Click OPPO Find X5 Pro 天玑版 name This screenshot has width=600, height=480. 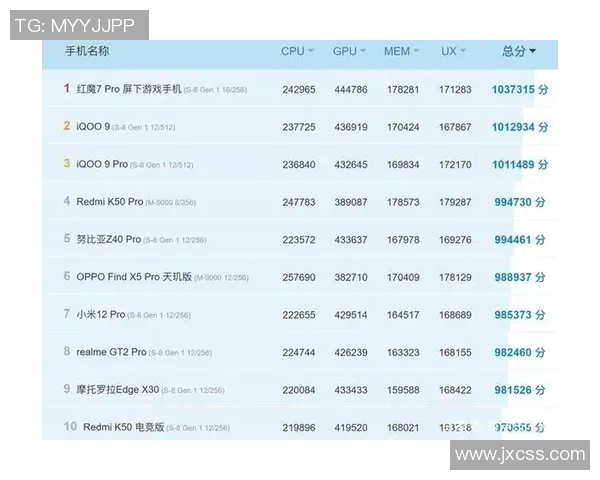point(133,277)
